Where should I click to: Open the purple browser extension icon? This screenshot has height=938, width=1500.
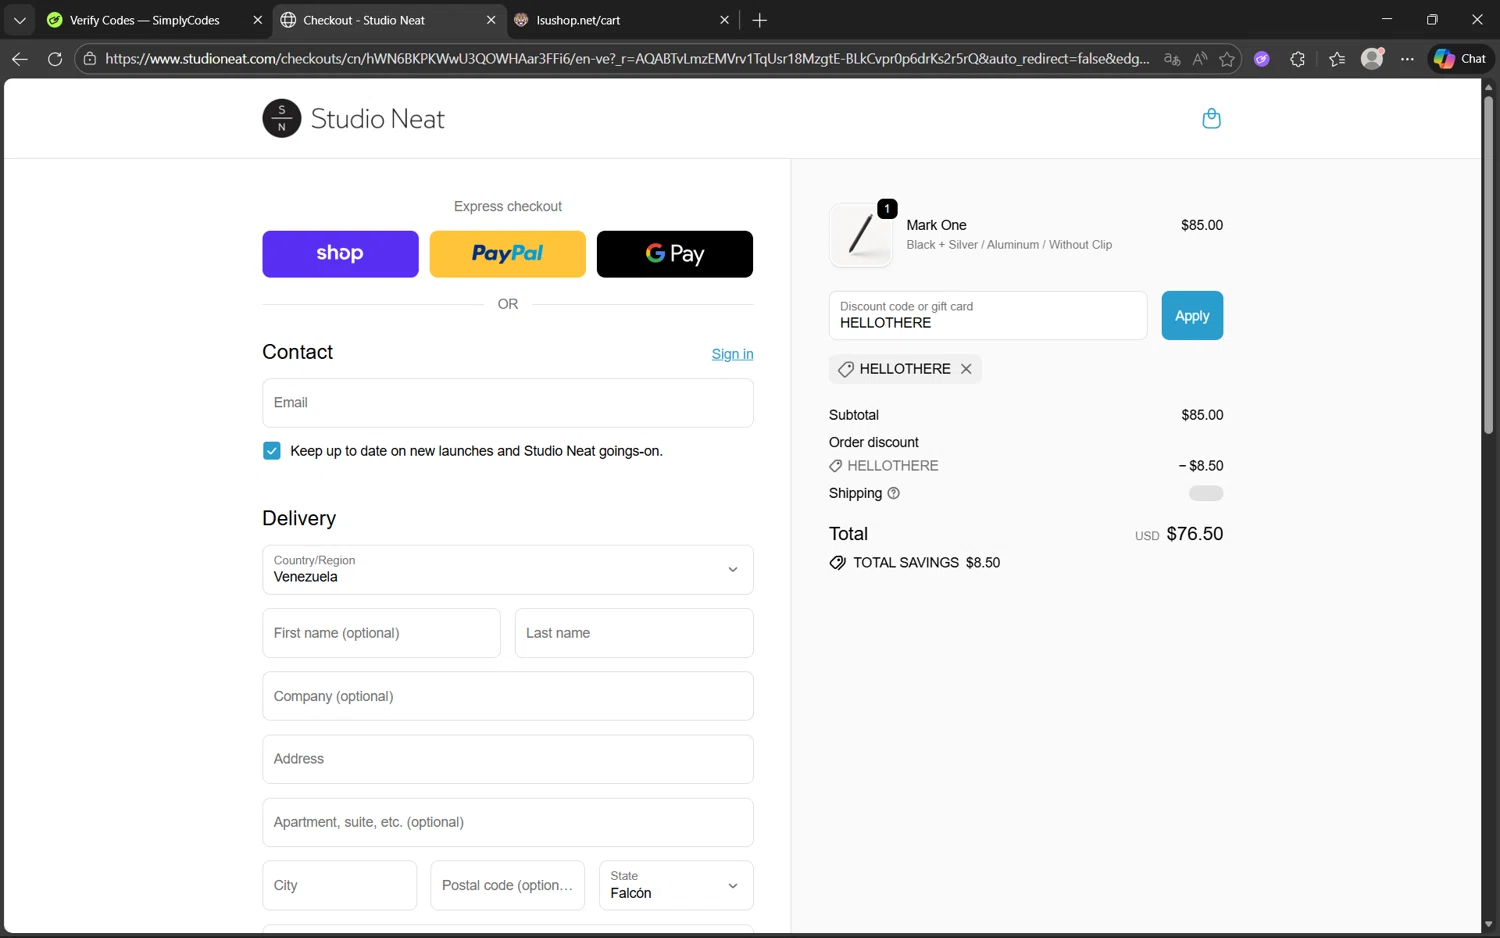(1262, 59)
